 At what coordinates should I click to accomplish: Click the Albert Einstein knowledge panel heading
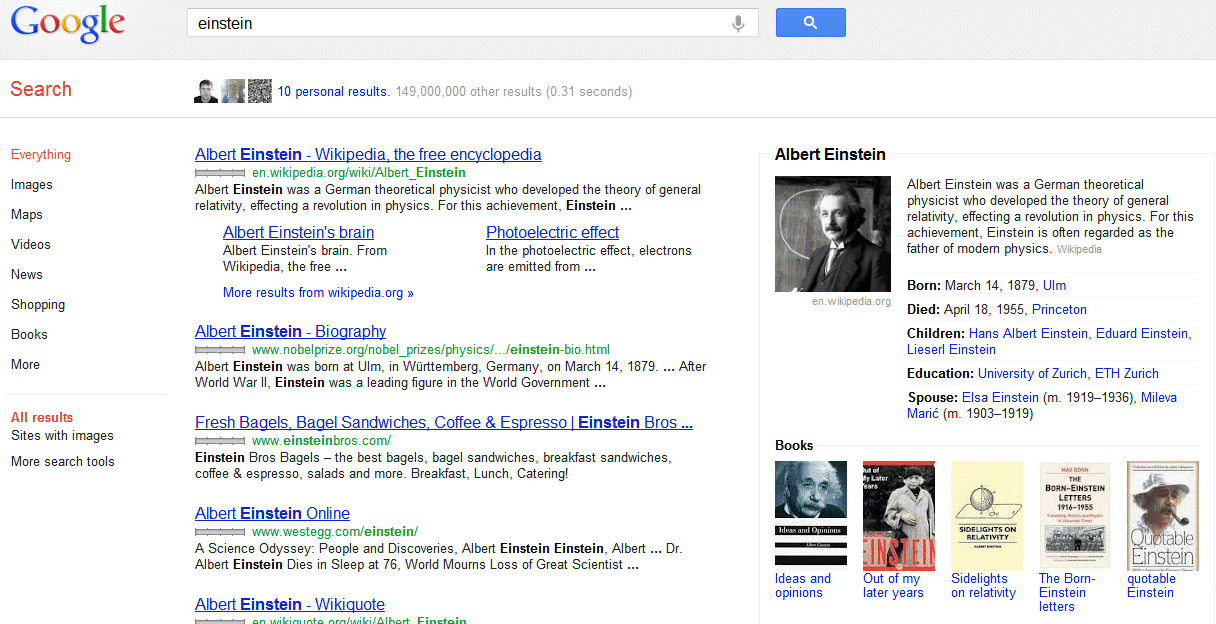(x=830, y=155)
